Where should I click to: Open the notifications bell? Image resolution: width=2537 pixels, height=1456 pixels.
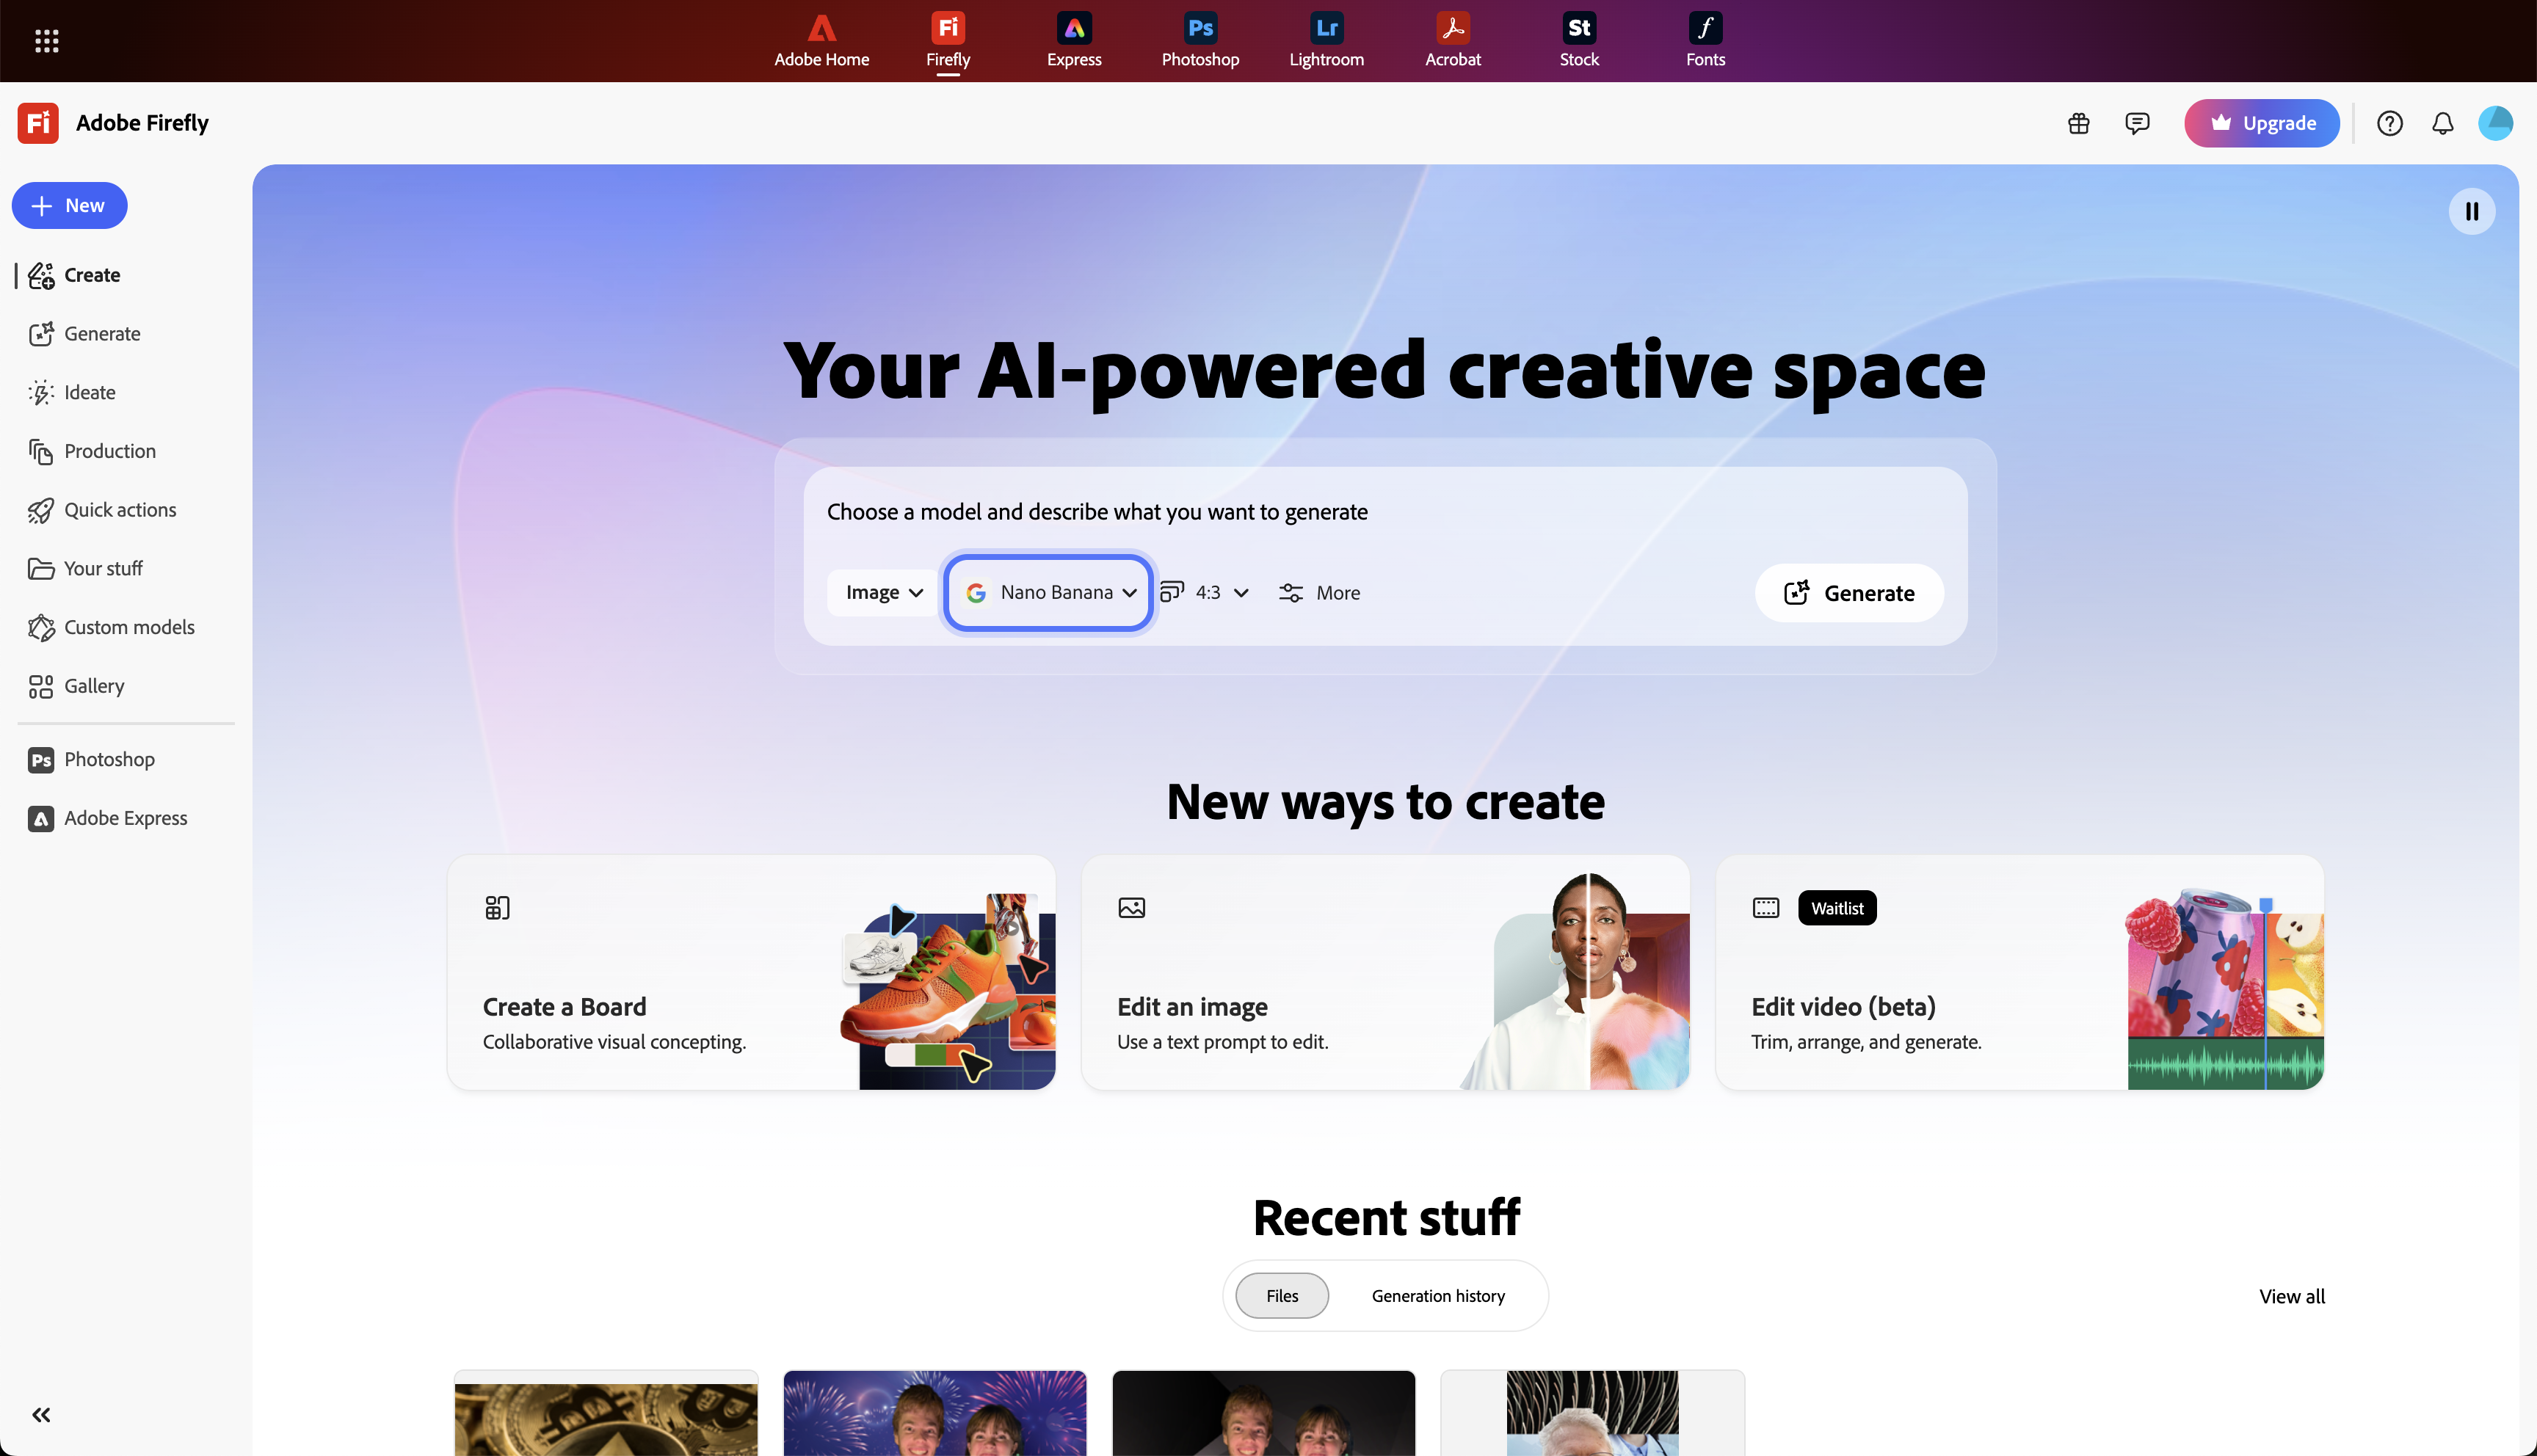2443,122
